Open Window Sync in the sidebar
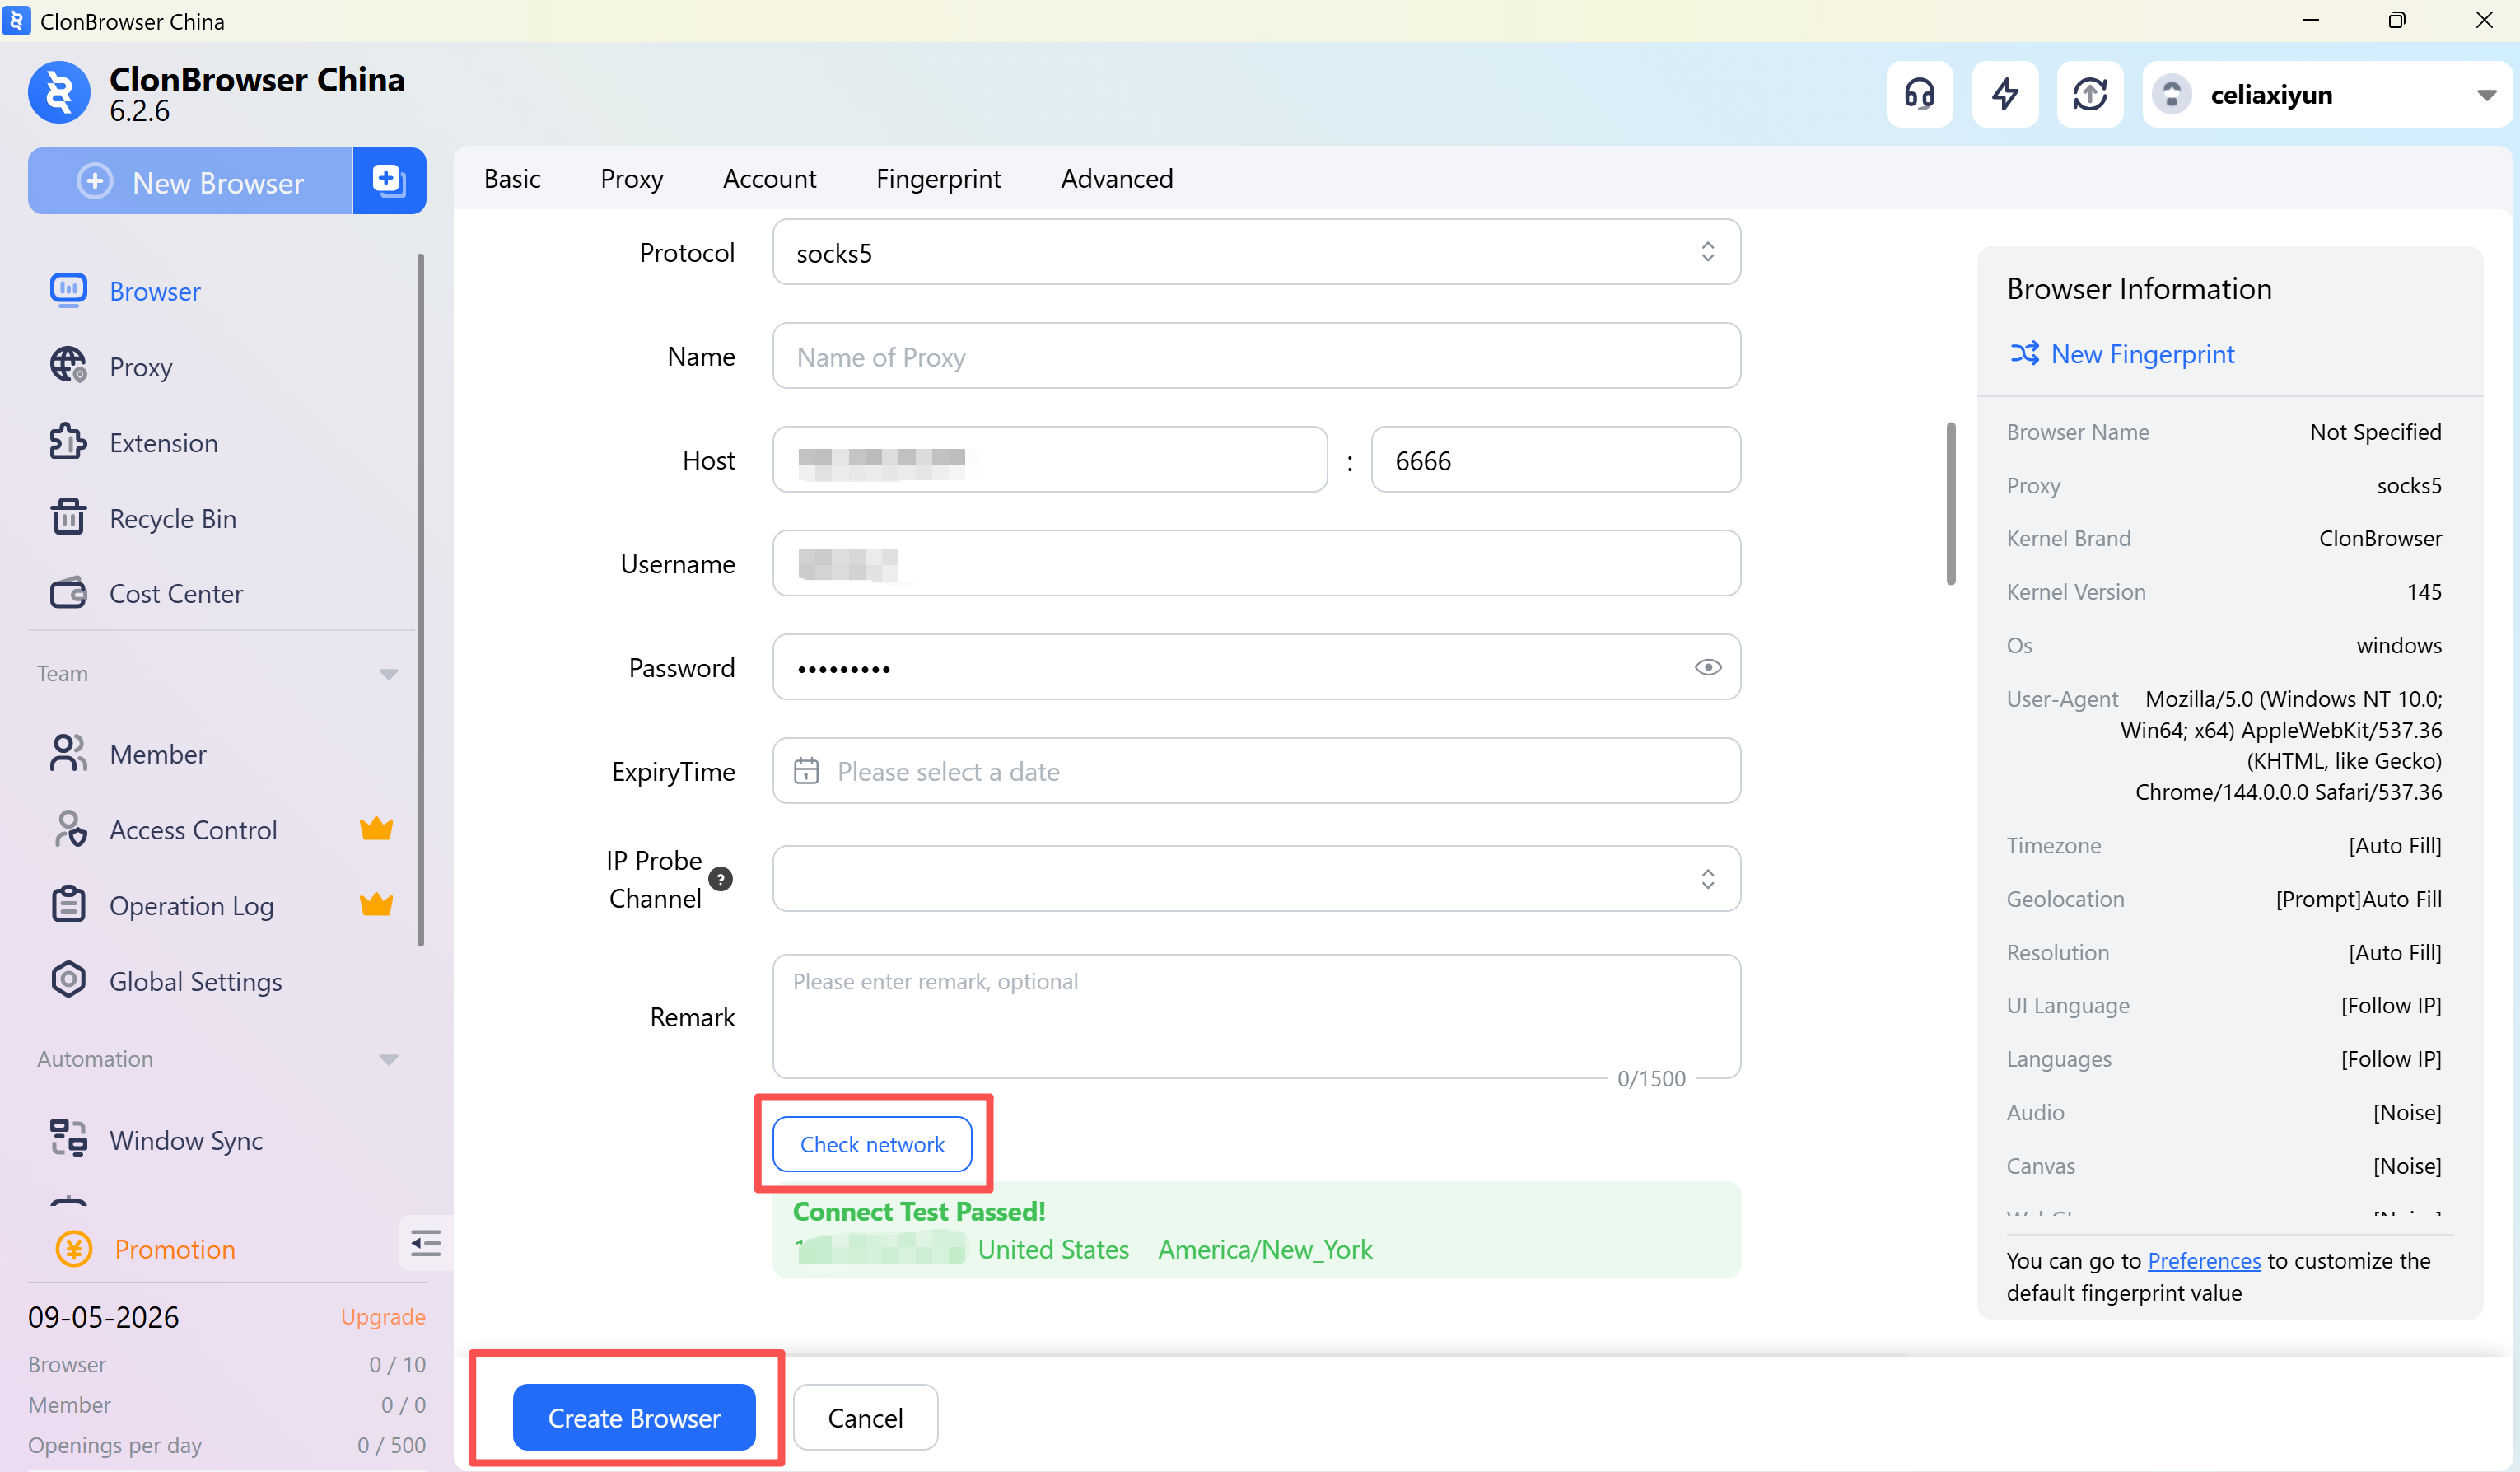 [x=185, y=1140]
